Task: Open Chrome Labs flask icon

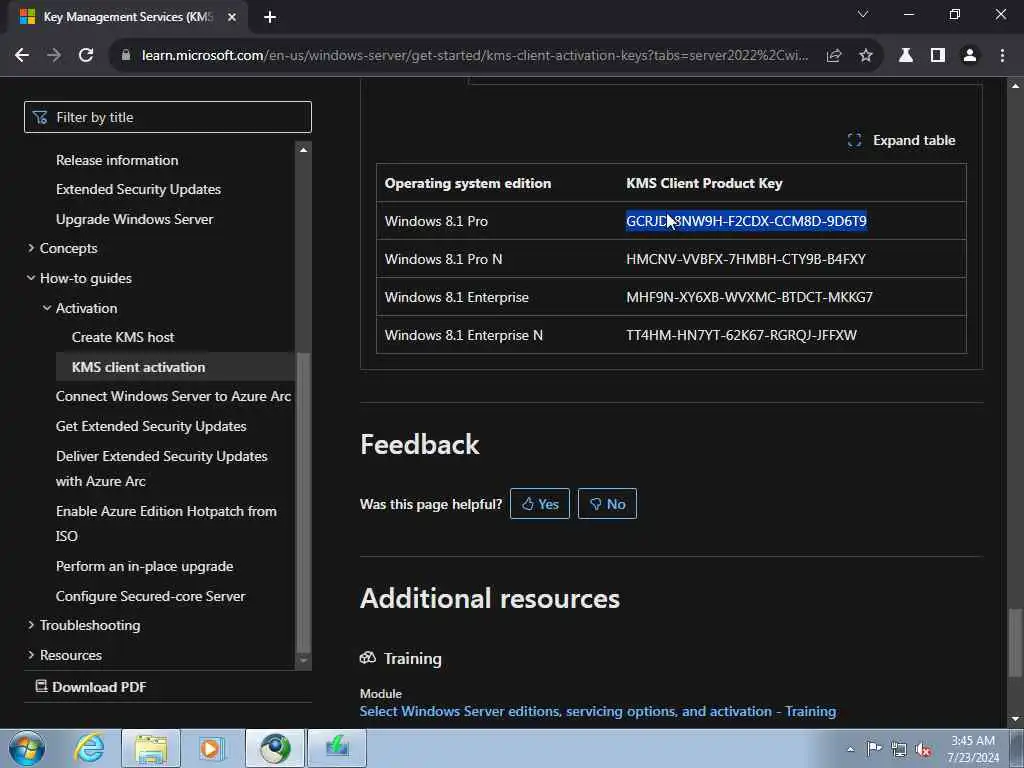Action: click(905, 56)
